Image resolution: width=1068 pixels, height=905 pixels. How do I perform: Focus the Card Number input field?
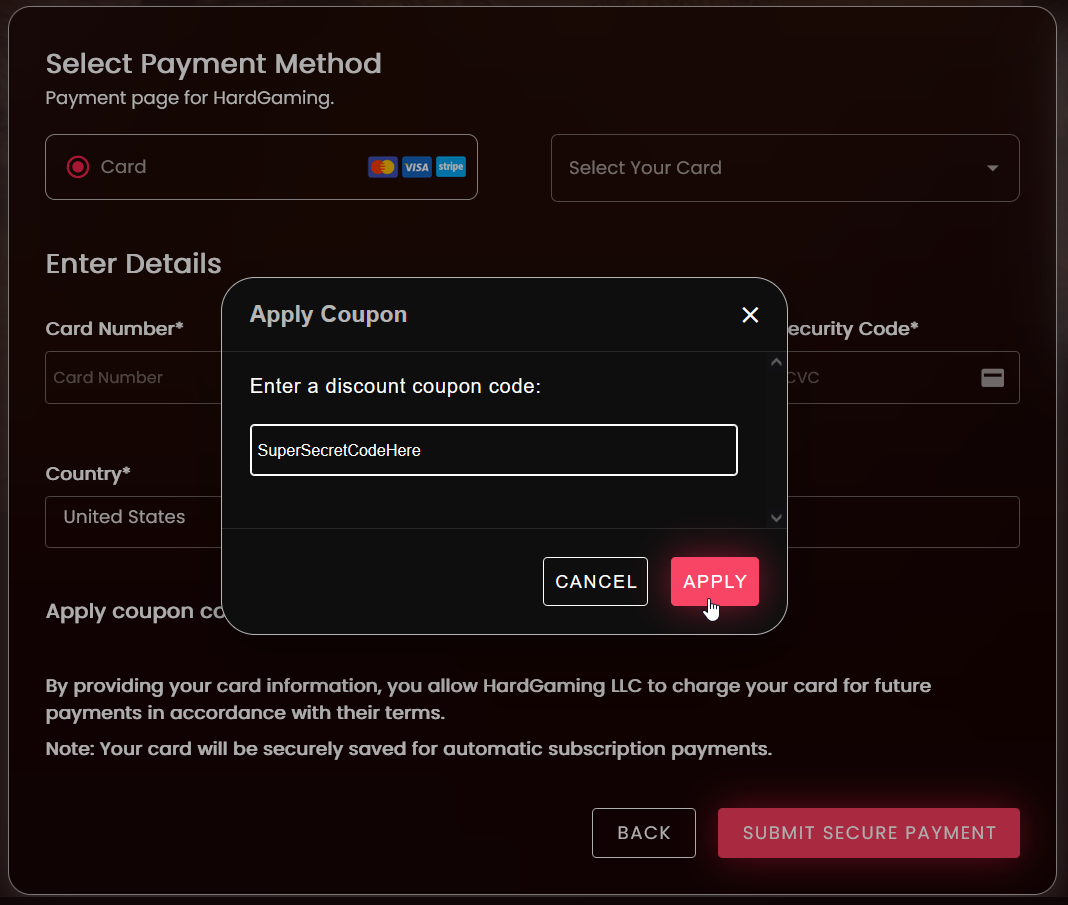[130, 378]
